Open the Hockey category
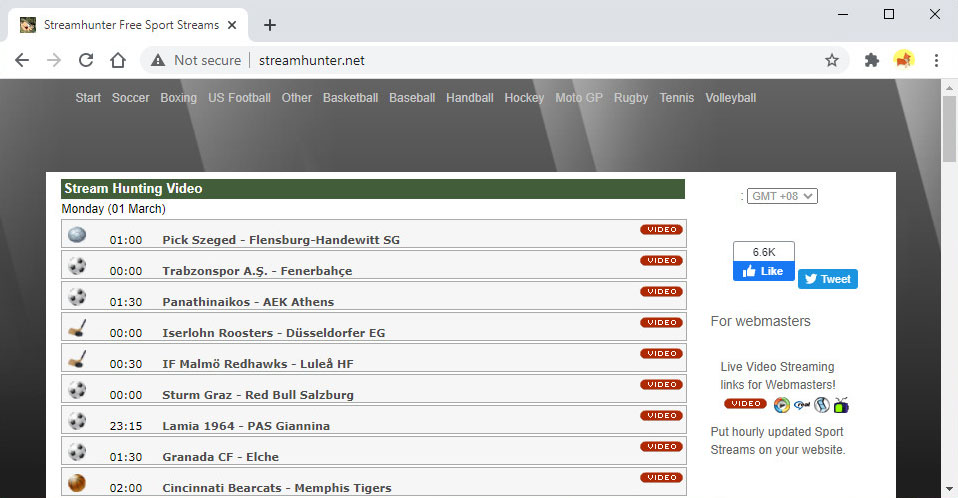 [524, 98]
